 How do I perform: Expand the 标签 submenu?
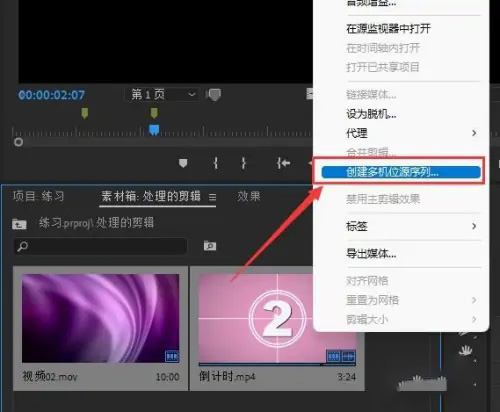click(x=474, y=226)
